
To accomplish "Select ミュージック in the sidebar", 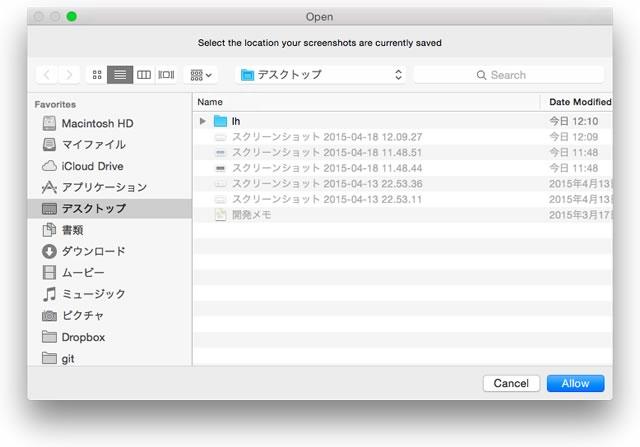I will [93, 294].
